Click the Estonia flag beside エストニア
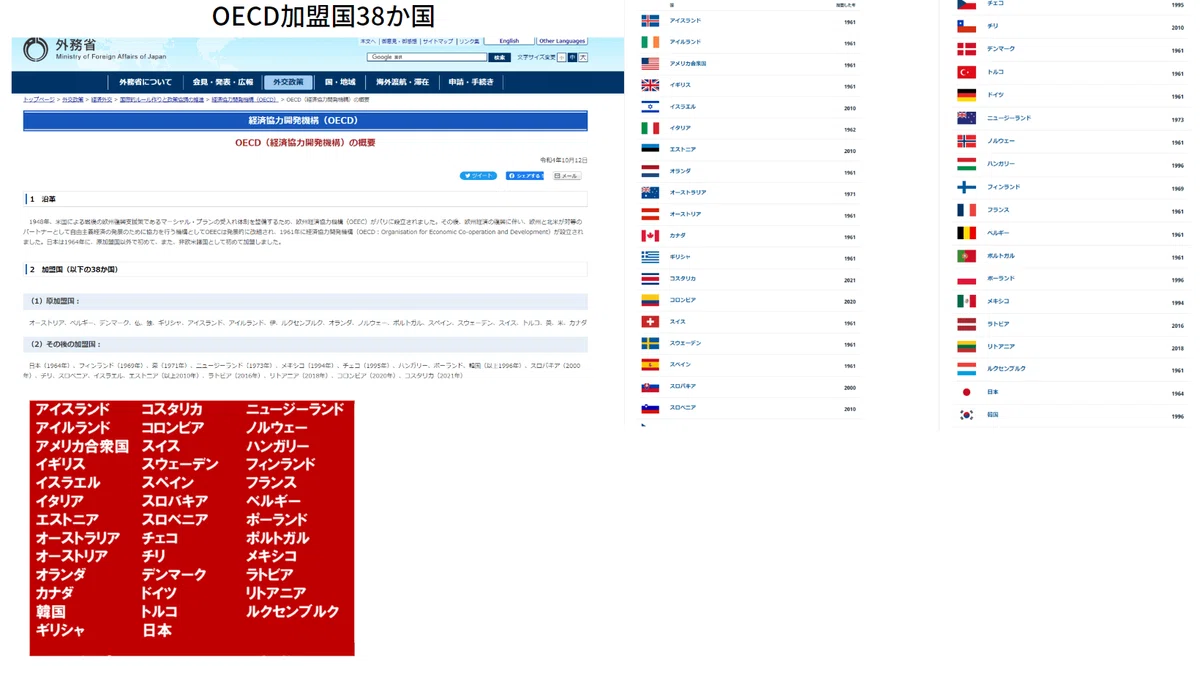This screenshot has height=676, width=1200. click(650, 149)
